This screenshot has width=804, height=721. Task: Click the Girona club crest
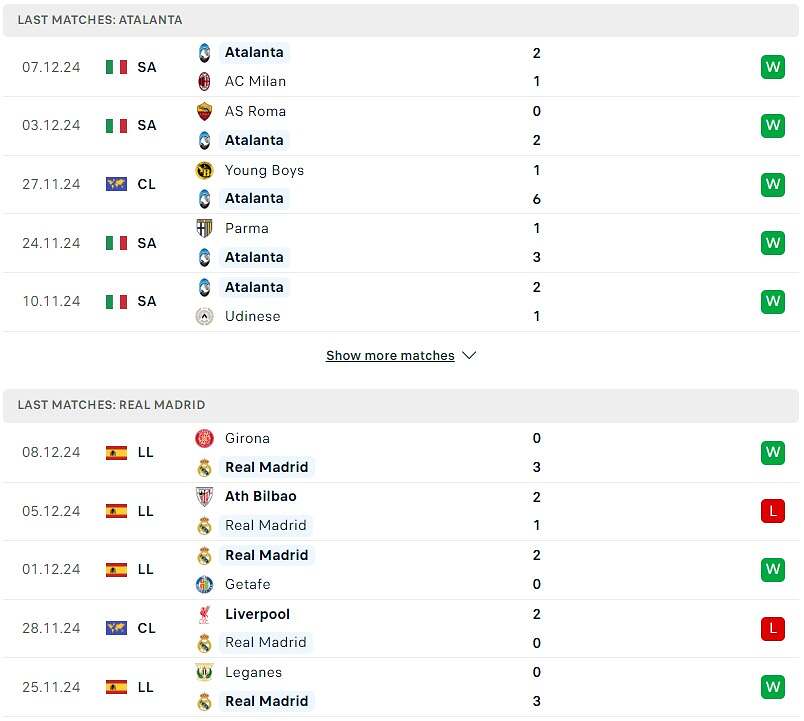[x=204, y=438]
